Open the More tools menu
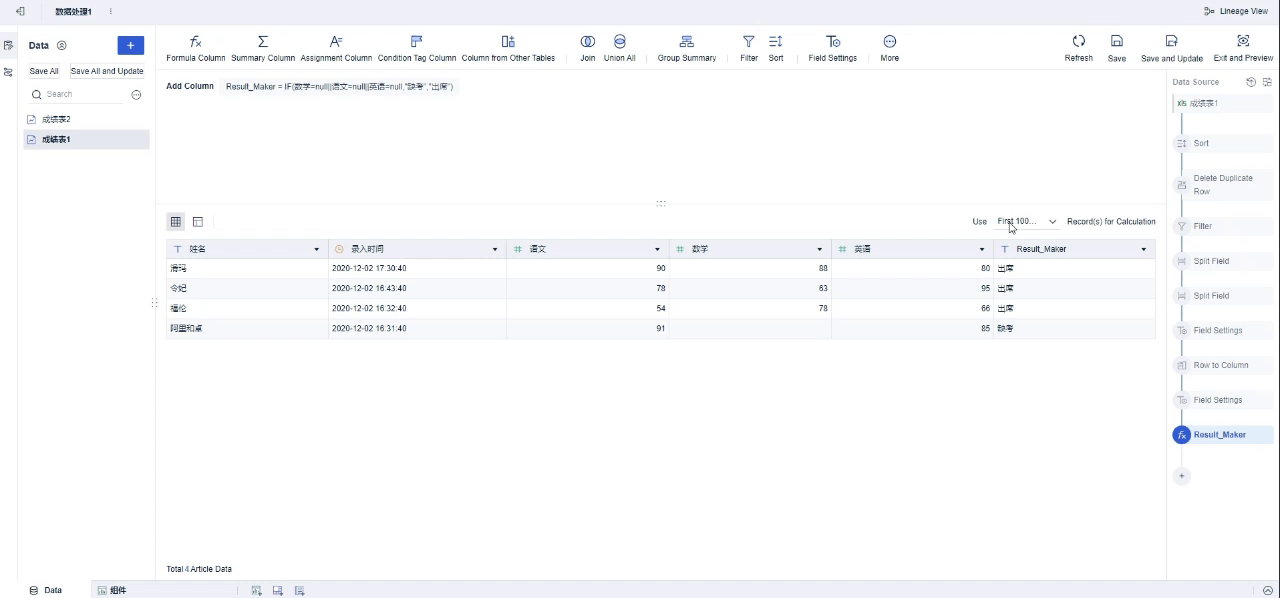This screenshot has height=598, width=1280. tap(890, 48)
